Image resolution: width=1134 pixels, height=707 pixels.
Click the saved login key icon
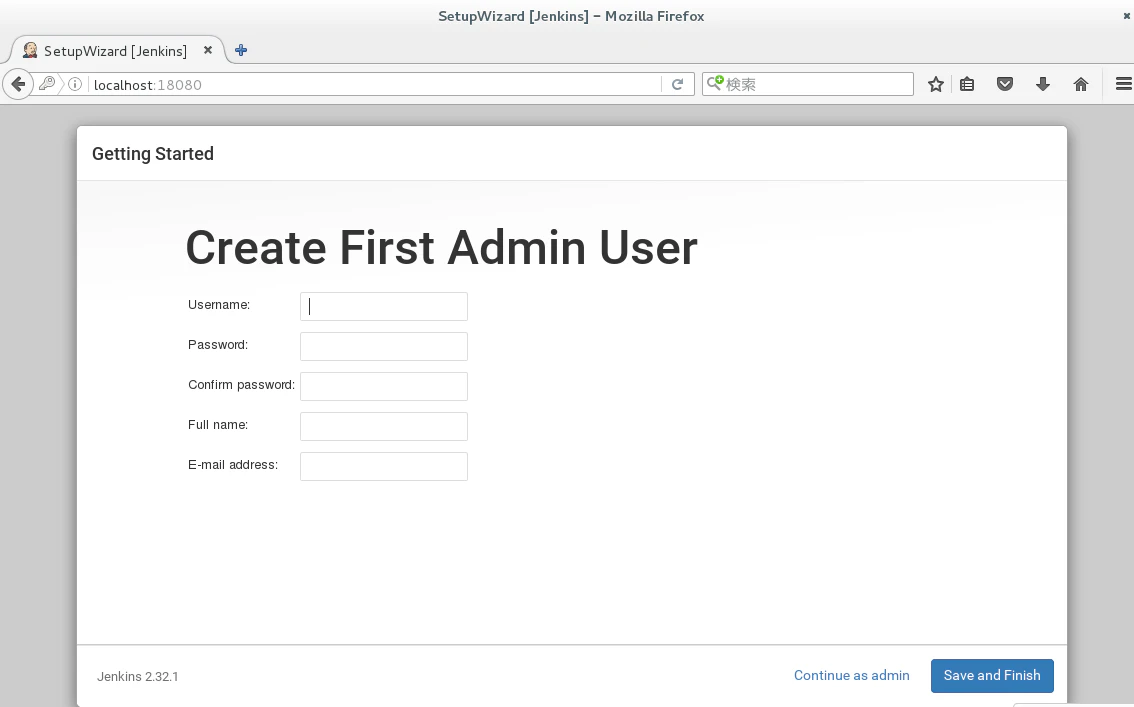point(47,83)
